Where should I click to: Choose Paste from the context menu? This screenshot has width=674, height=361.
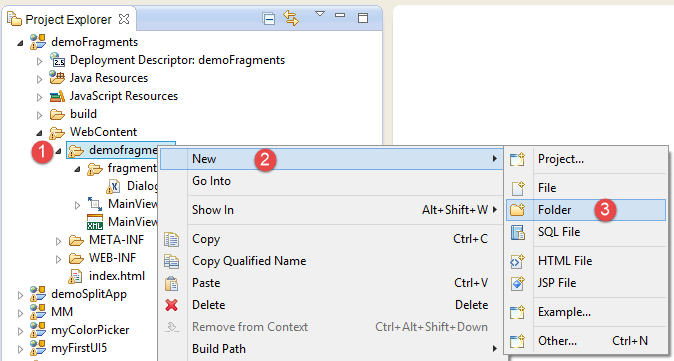tap(331, 283)
